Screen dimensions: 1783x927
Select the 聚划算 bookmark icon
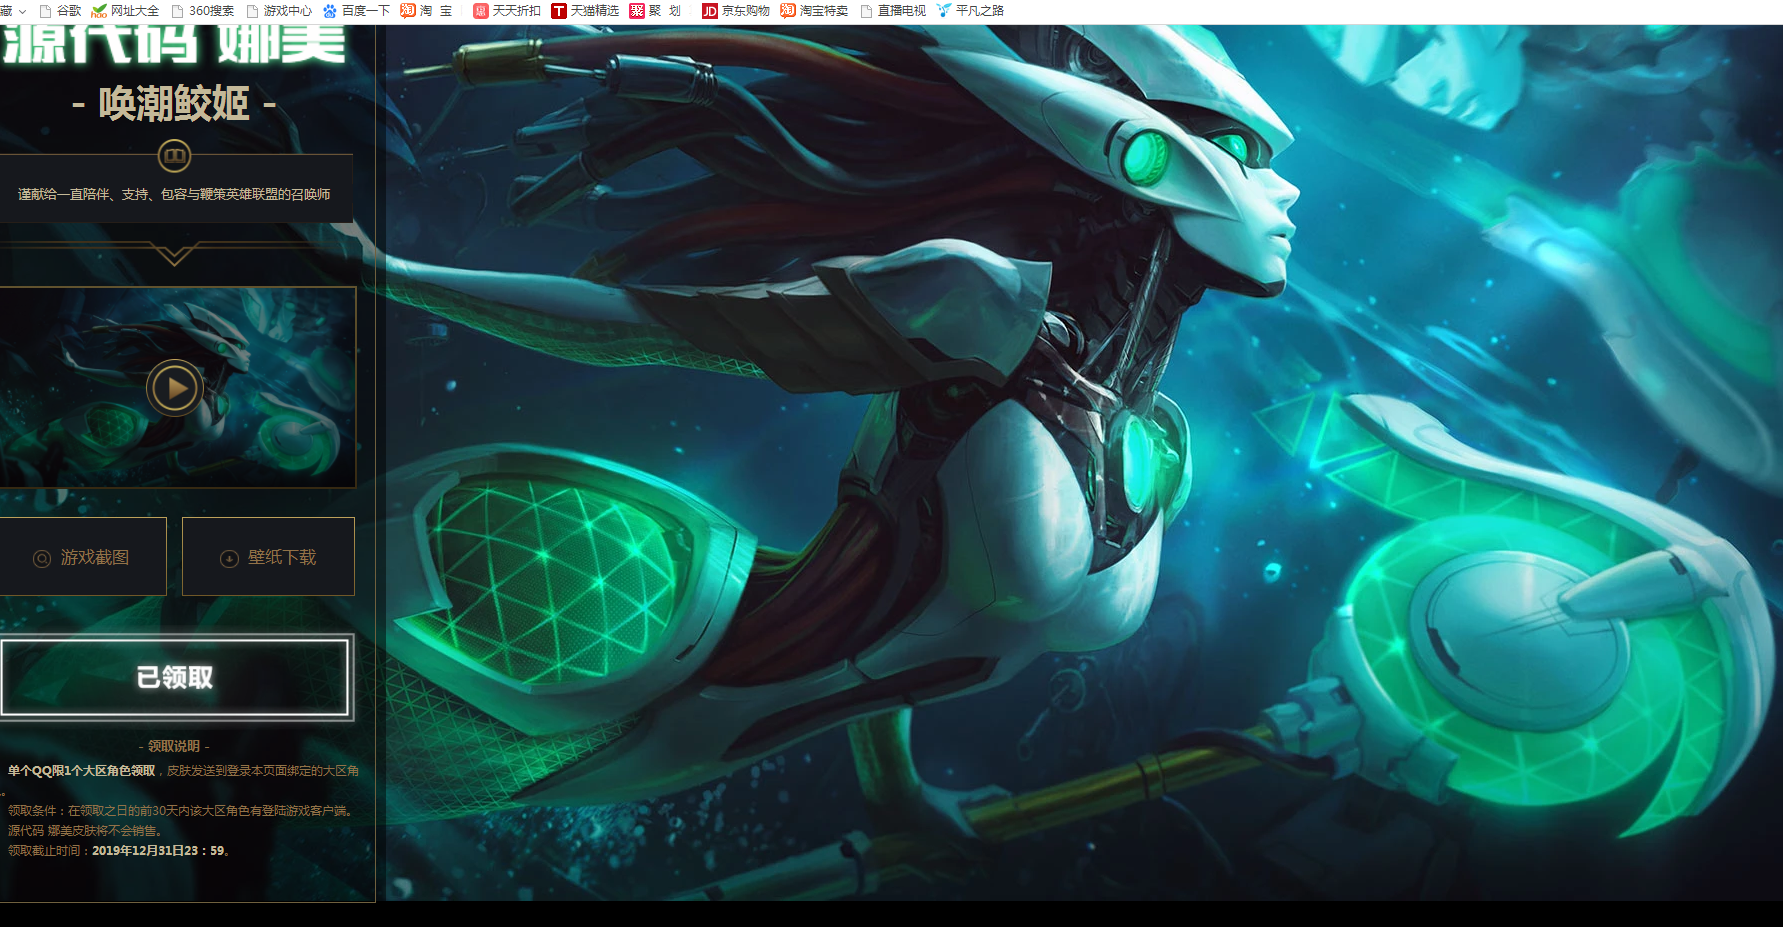pyautogui.click(x=637, y=11)
